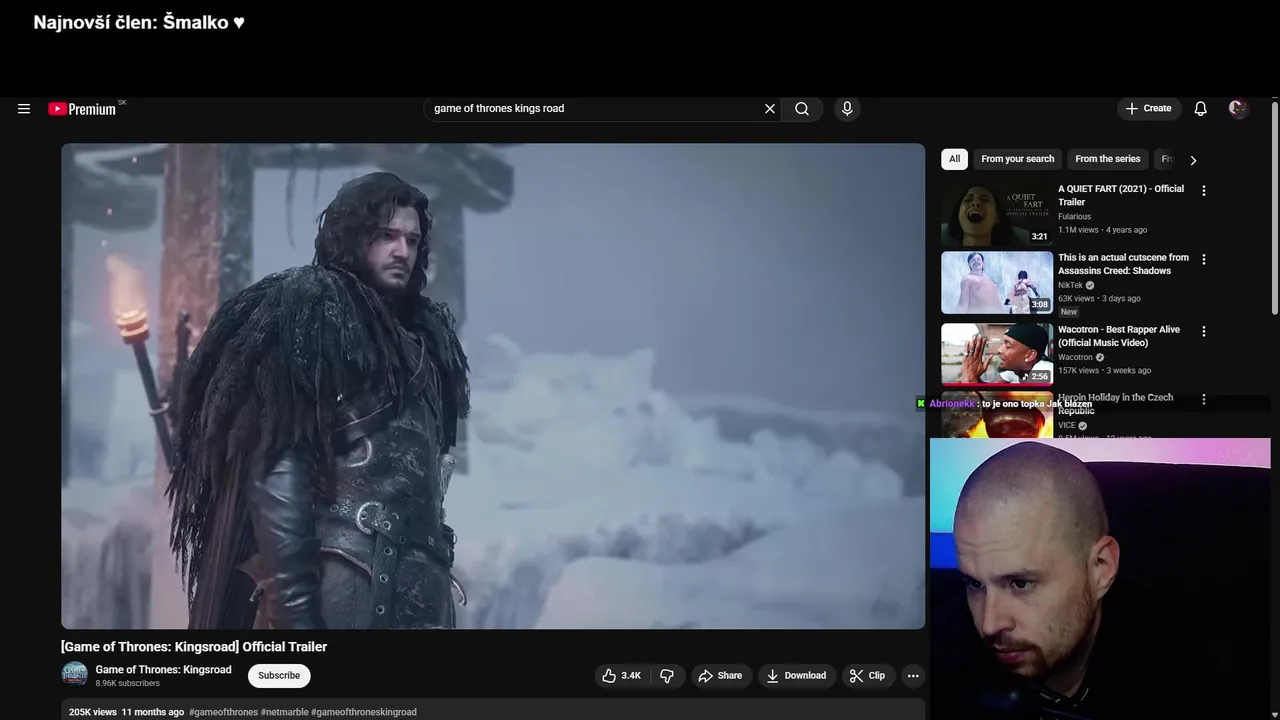
Task: Click the #gameofthrones hashtag
Action: click(223, 712)
